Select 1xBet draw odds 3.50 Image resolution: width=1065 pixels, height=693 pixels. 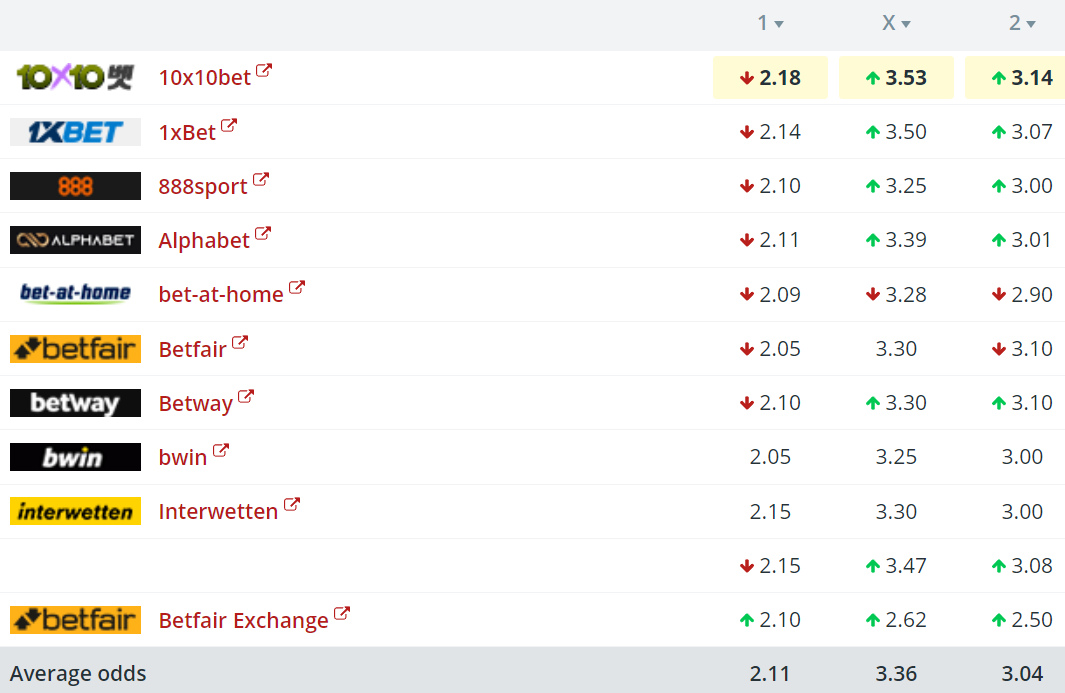[896, 132]
